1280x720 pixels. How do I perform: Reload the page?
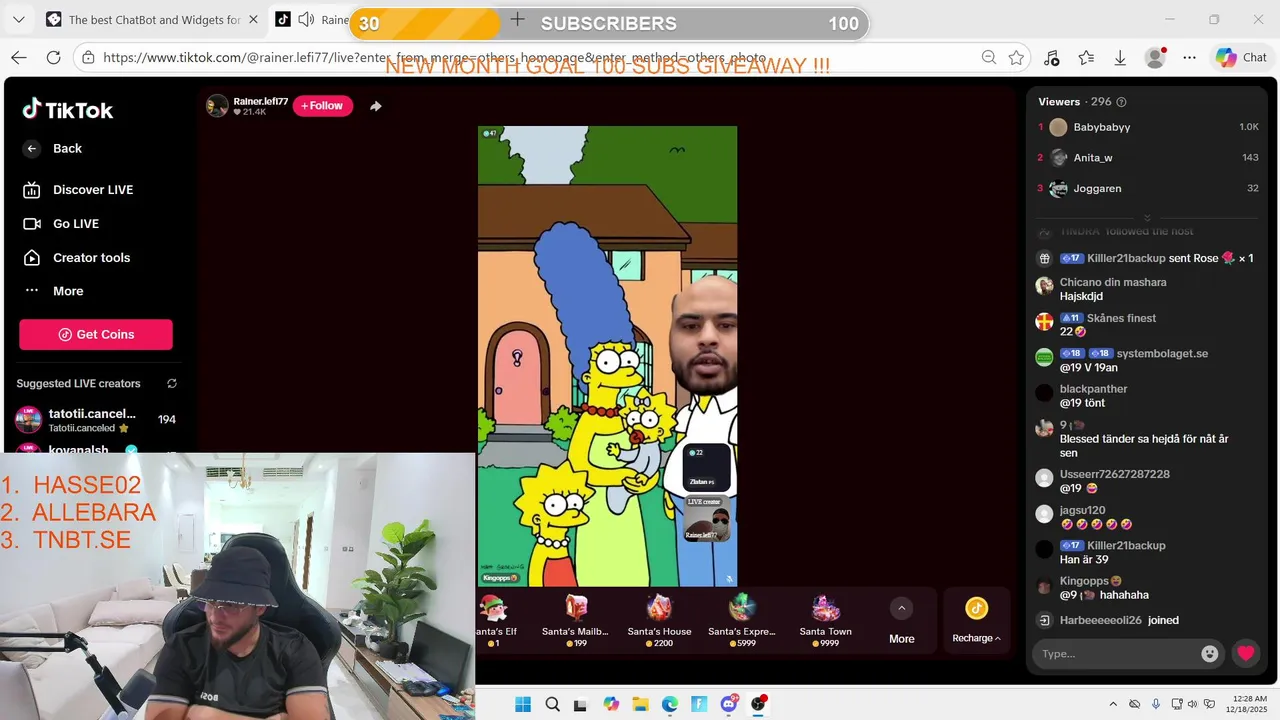(x=53, y=58)
